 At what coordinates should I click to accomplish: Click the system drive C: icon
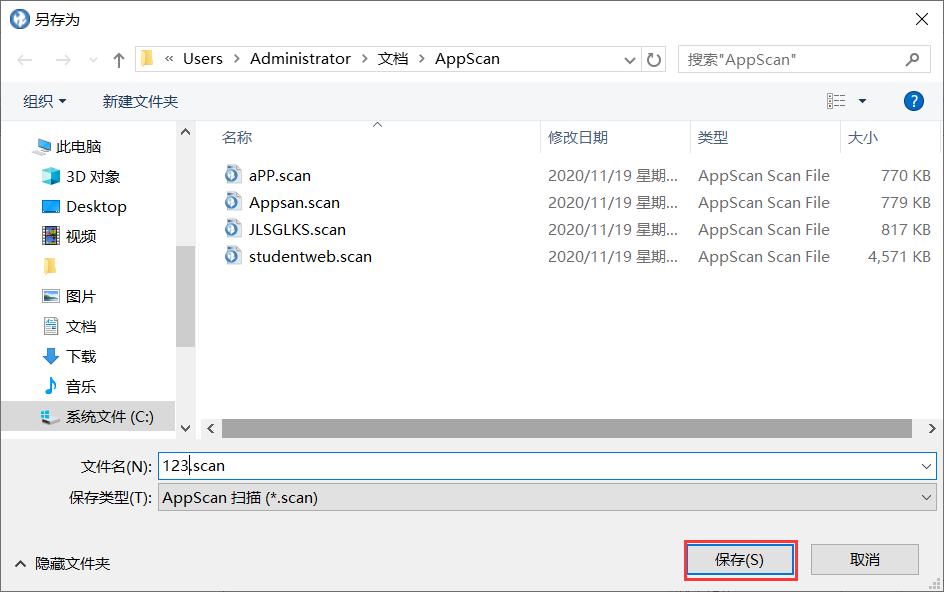pyautogui.click(x=49, y=416)
